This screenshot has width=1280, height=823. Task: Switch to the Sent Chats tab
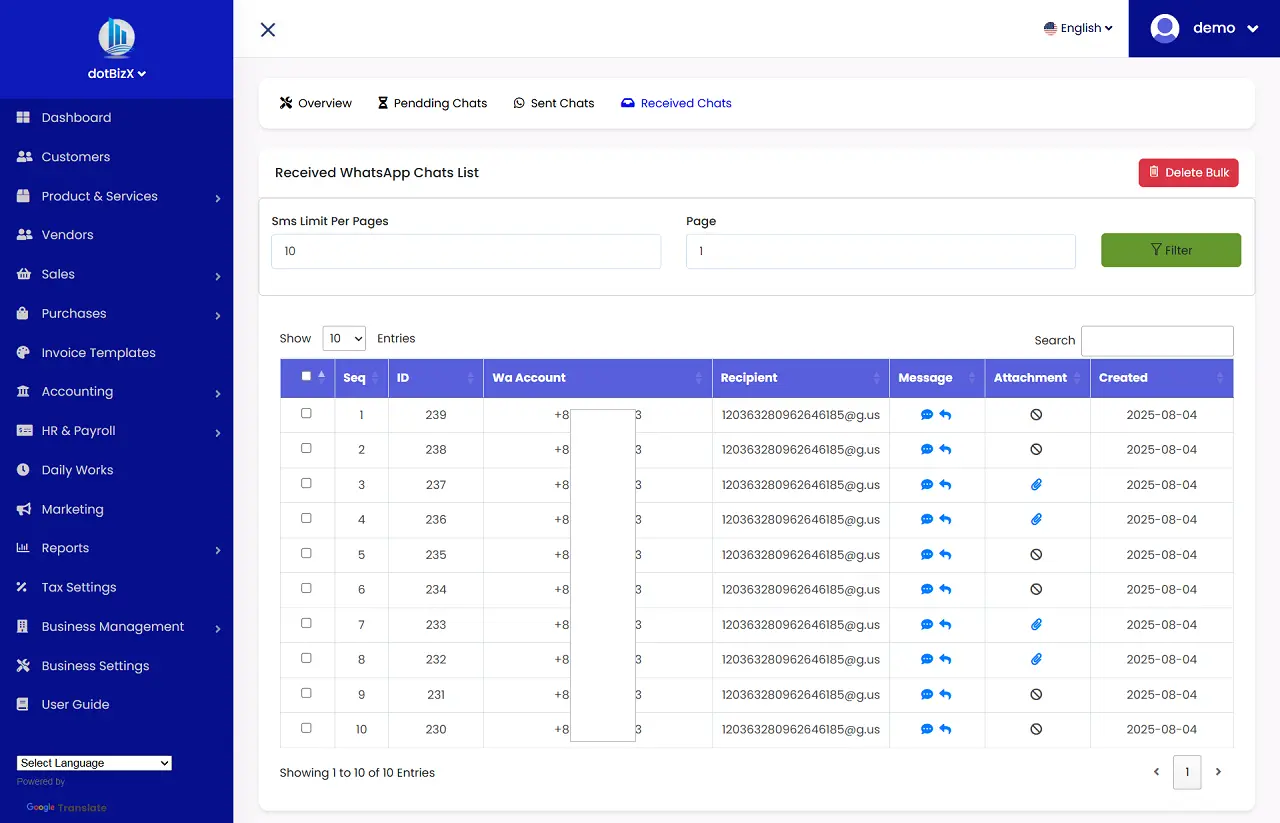(x=553, y=103)
